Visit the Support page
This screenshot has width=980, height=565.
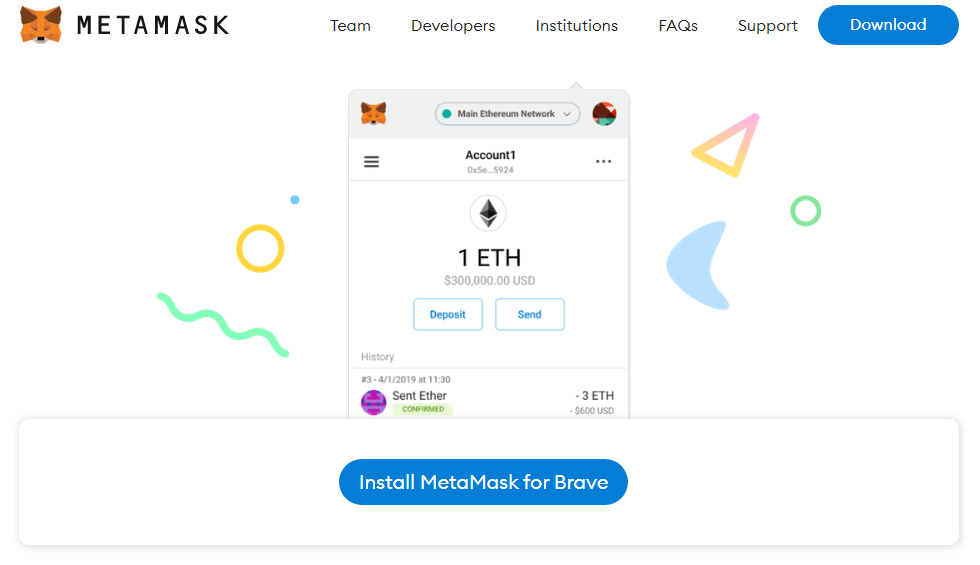point(768,26)
